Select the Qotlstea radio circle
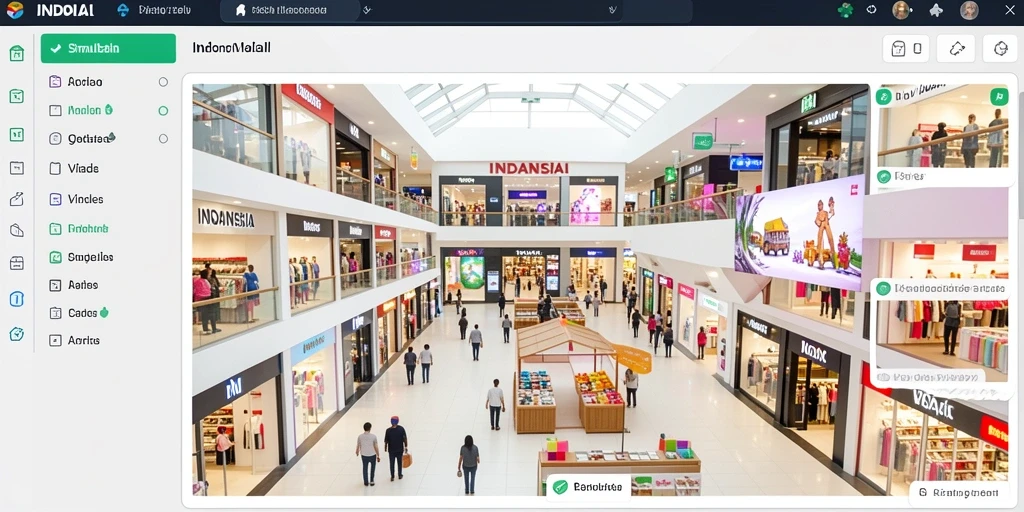The image size is (1024, 512). coord(163,138)
